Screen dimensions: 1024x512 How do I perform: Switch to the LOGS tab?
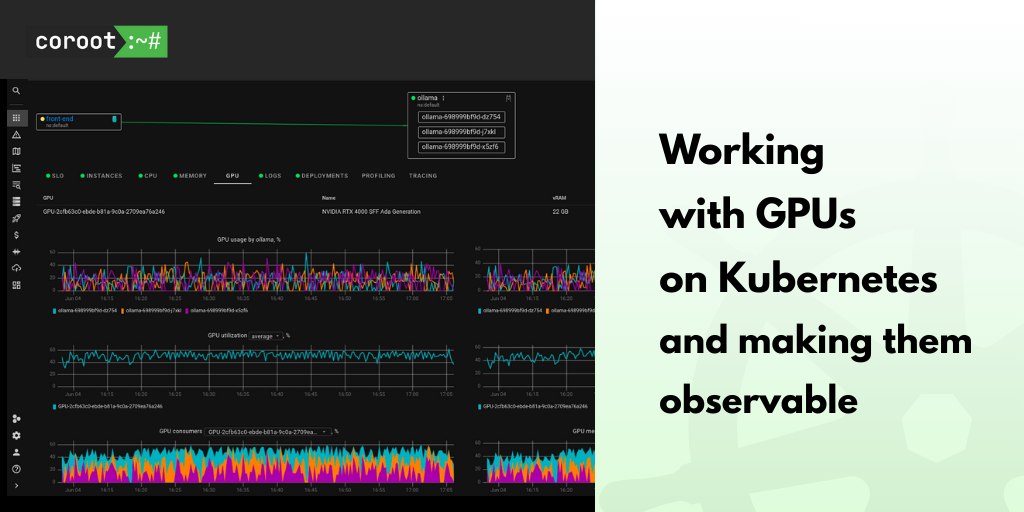click(x=270, y=176)
